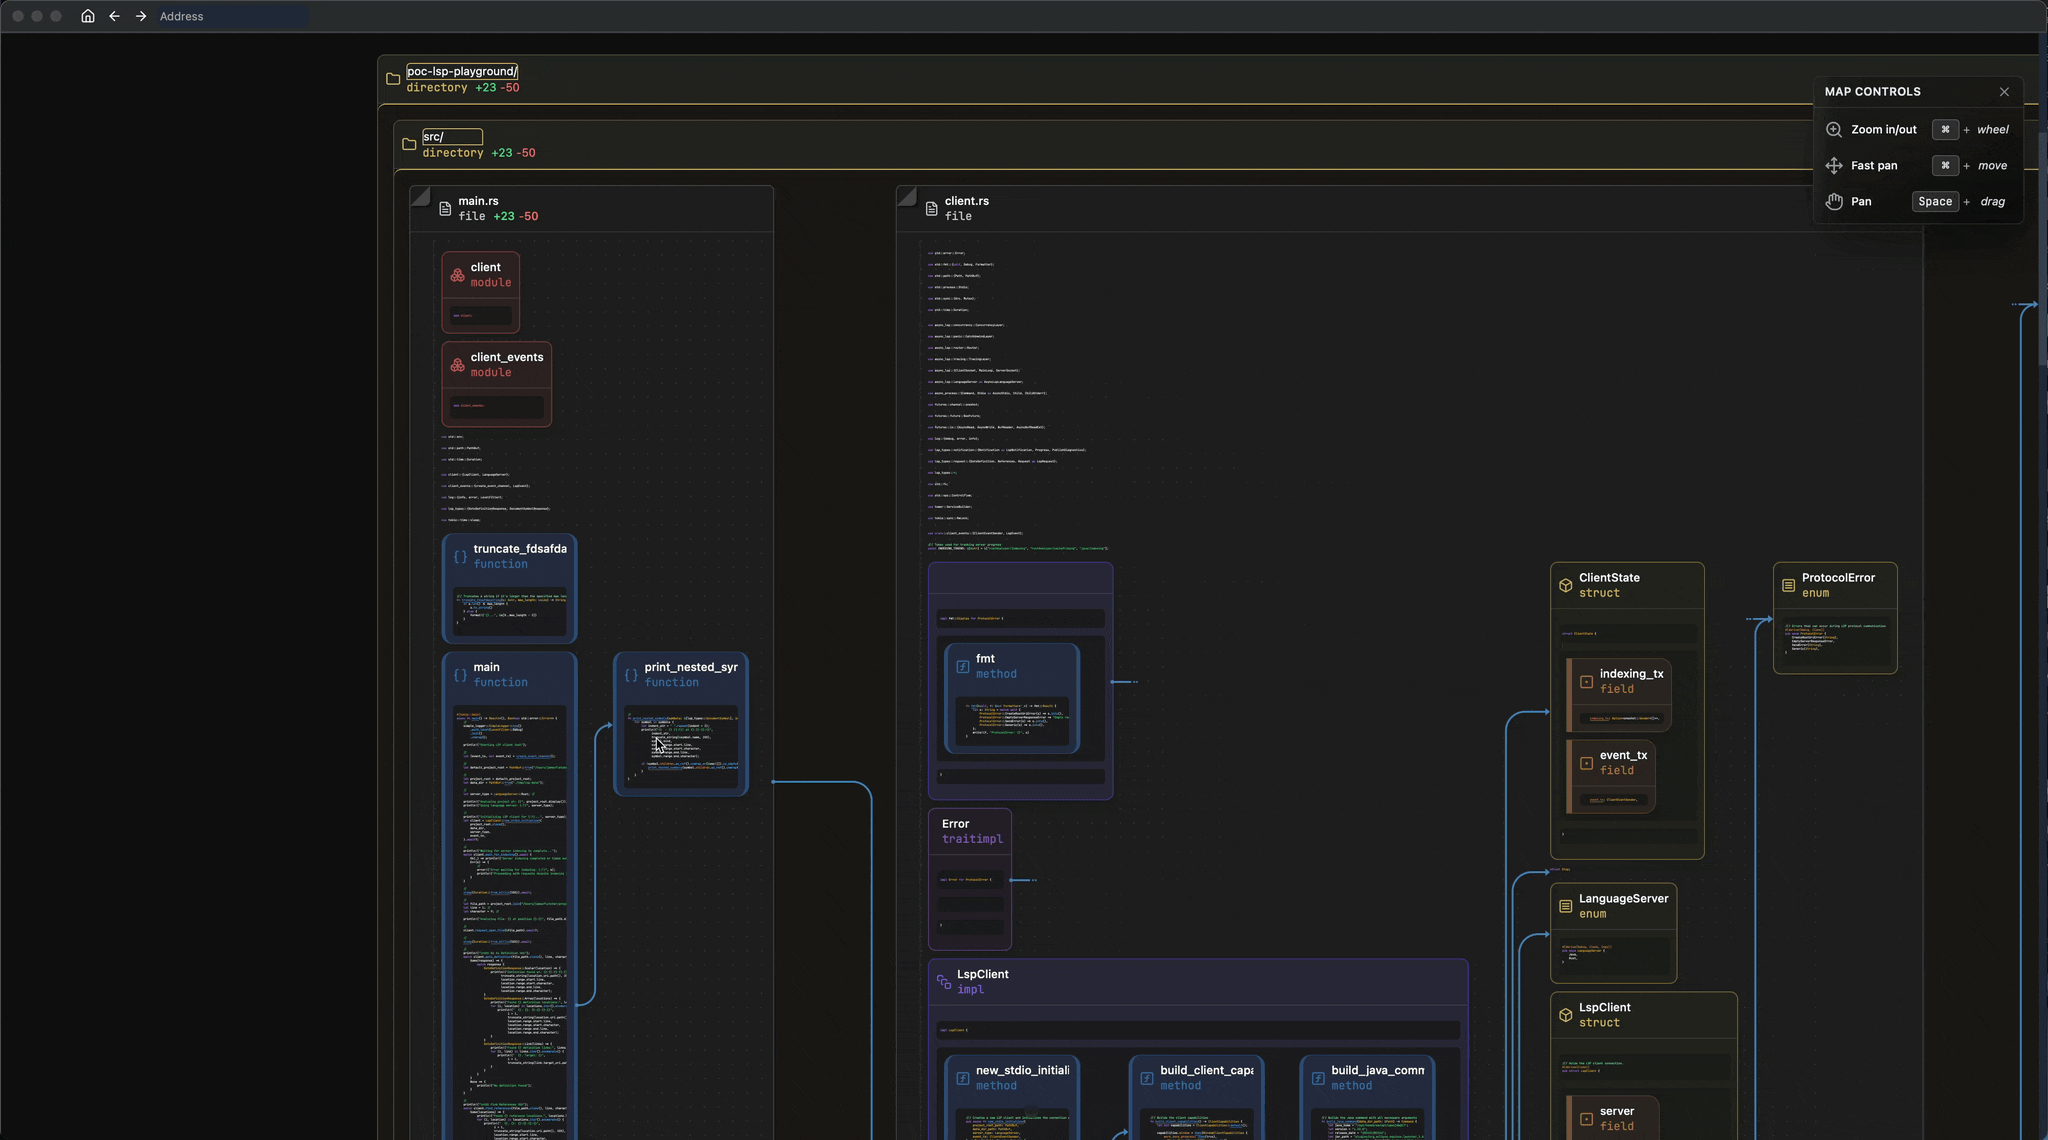Screen dimensions: 2048x1140
Task: Go forward with the right arrow
Action: 141,16
